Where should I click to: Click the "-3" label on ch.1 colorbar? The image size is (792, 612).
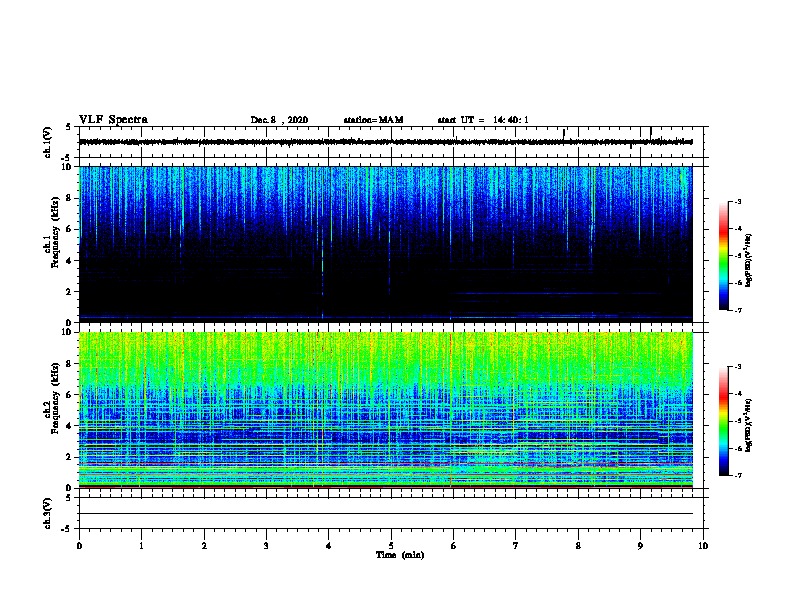coord(737,201)
